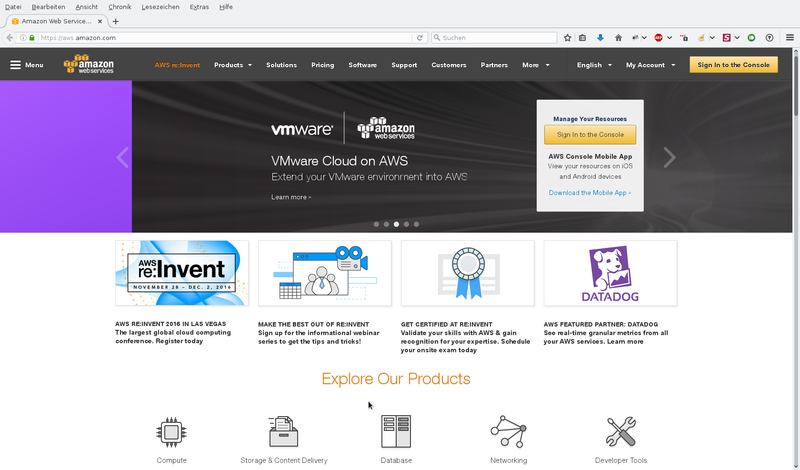Open the Hilfe menu
The width and height of the screenshot is (800, 470).
[x=226, y=7]
